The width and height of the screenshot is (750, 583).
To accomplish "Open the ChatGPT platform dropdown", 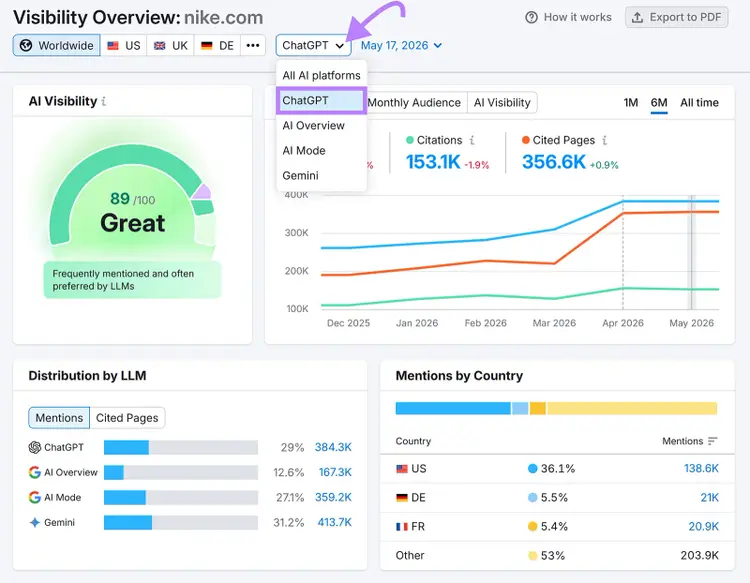I will pyautogui.click(x=313, y=45).
